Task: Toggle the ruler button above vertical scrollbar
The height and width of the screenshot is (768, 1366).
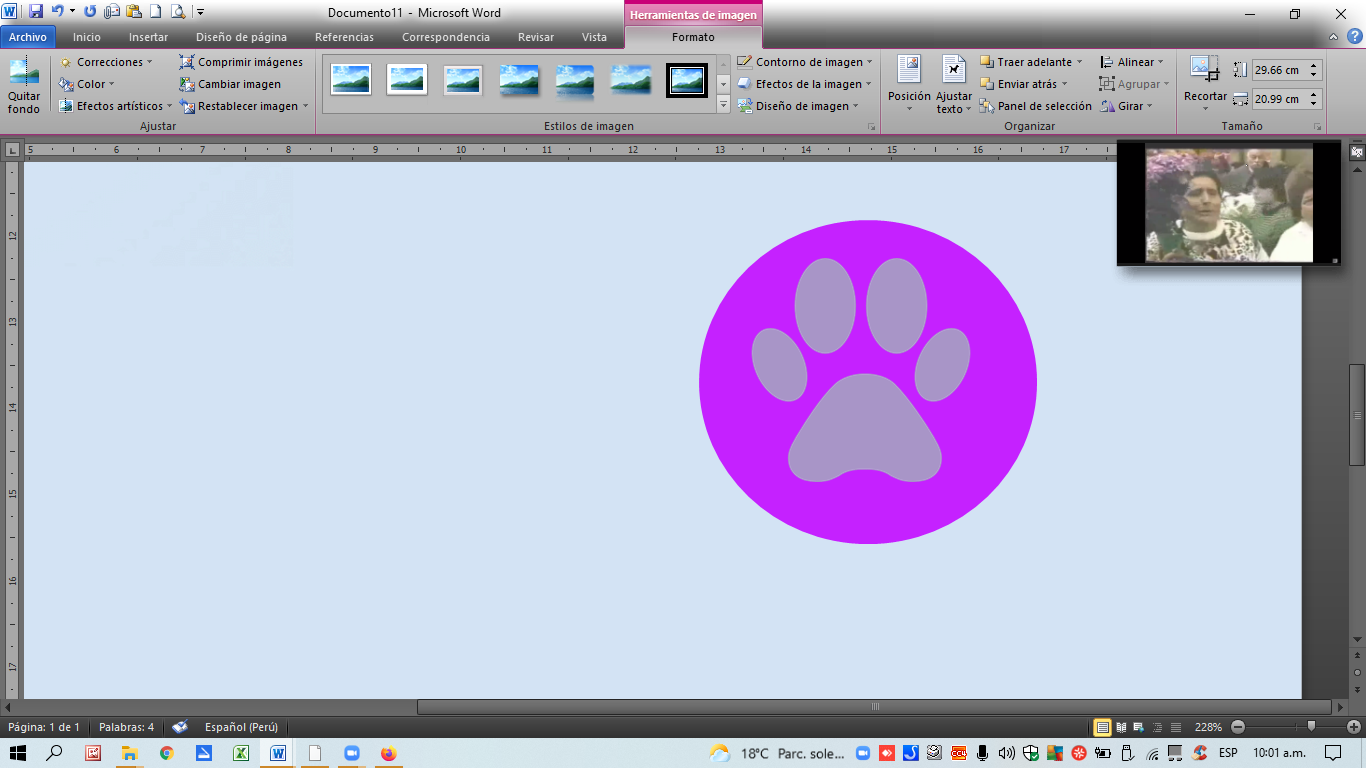Action: pyautogui.click(x=1357, y=152)
